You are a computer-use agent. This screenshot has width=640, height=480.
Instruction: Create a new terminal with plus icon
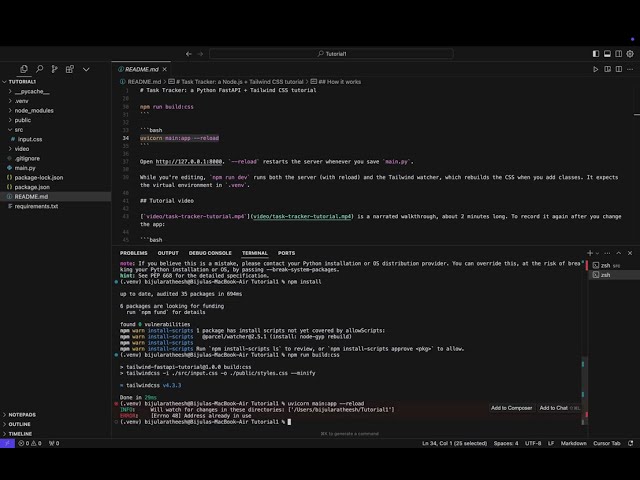pos(590,253)
